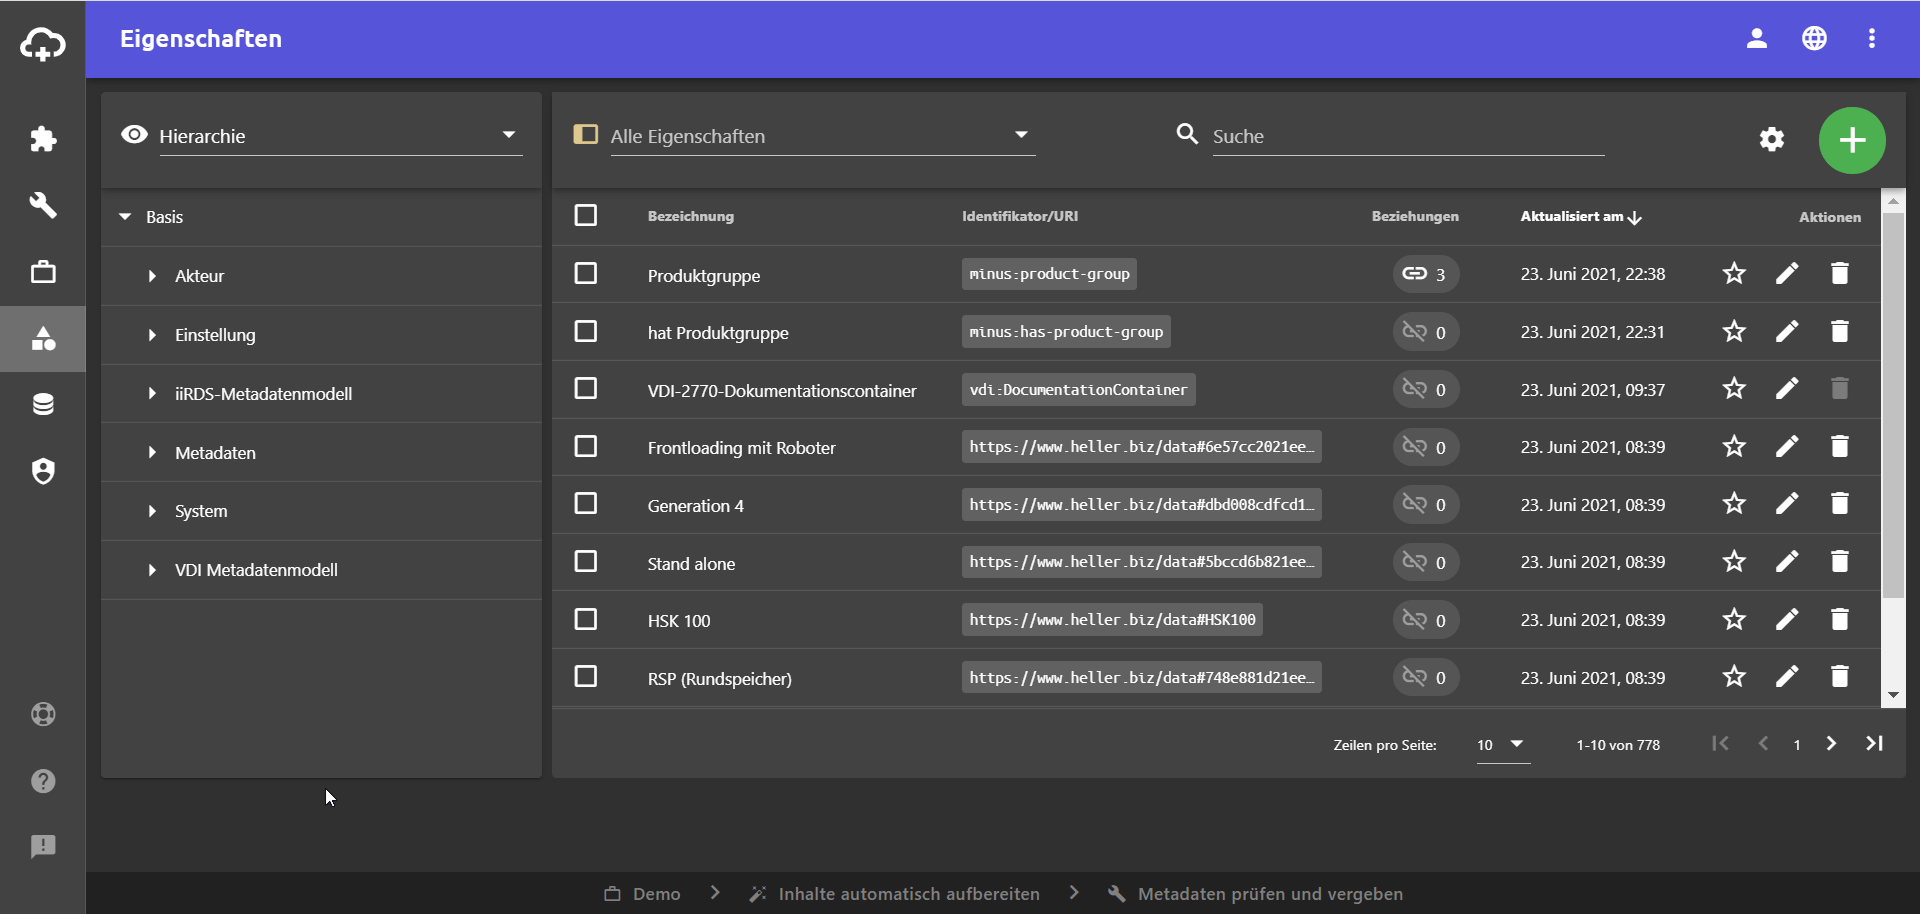Sort by Identifikator/URI column header
The height and width of the screenshot is (914, 1920).
tap(1020, 216)
